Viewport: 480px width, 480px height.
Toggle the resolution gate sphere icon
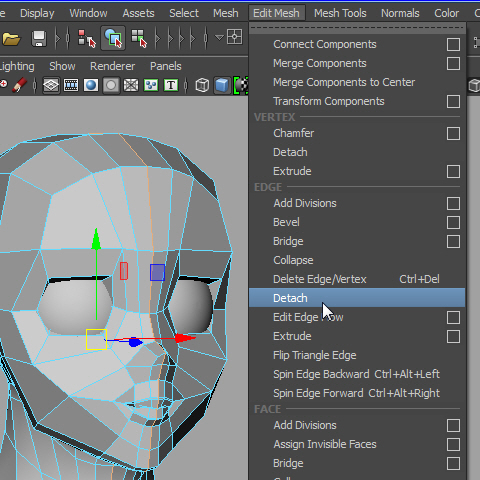[x=91, y=85]
